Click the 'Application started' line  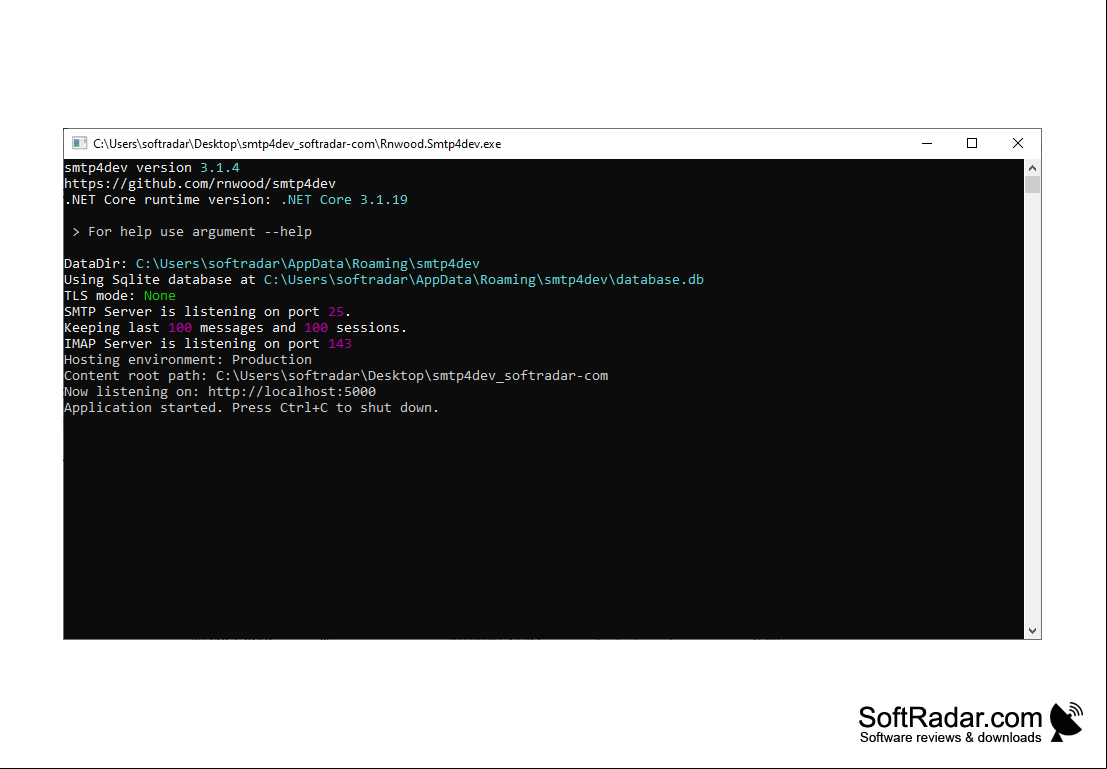(x=251, y=408)
